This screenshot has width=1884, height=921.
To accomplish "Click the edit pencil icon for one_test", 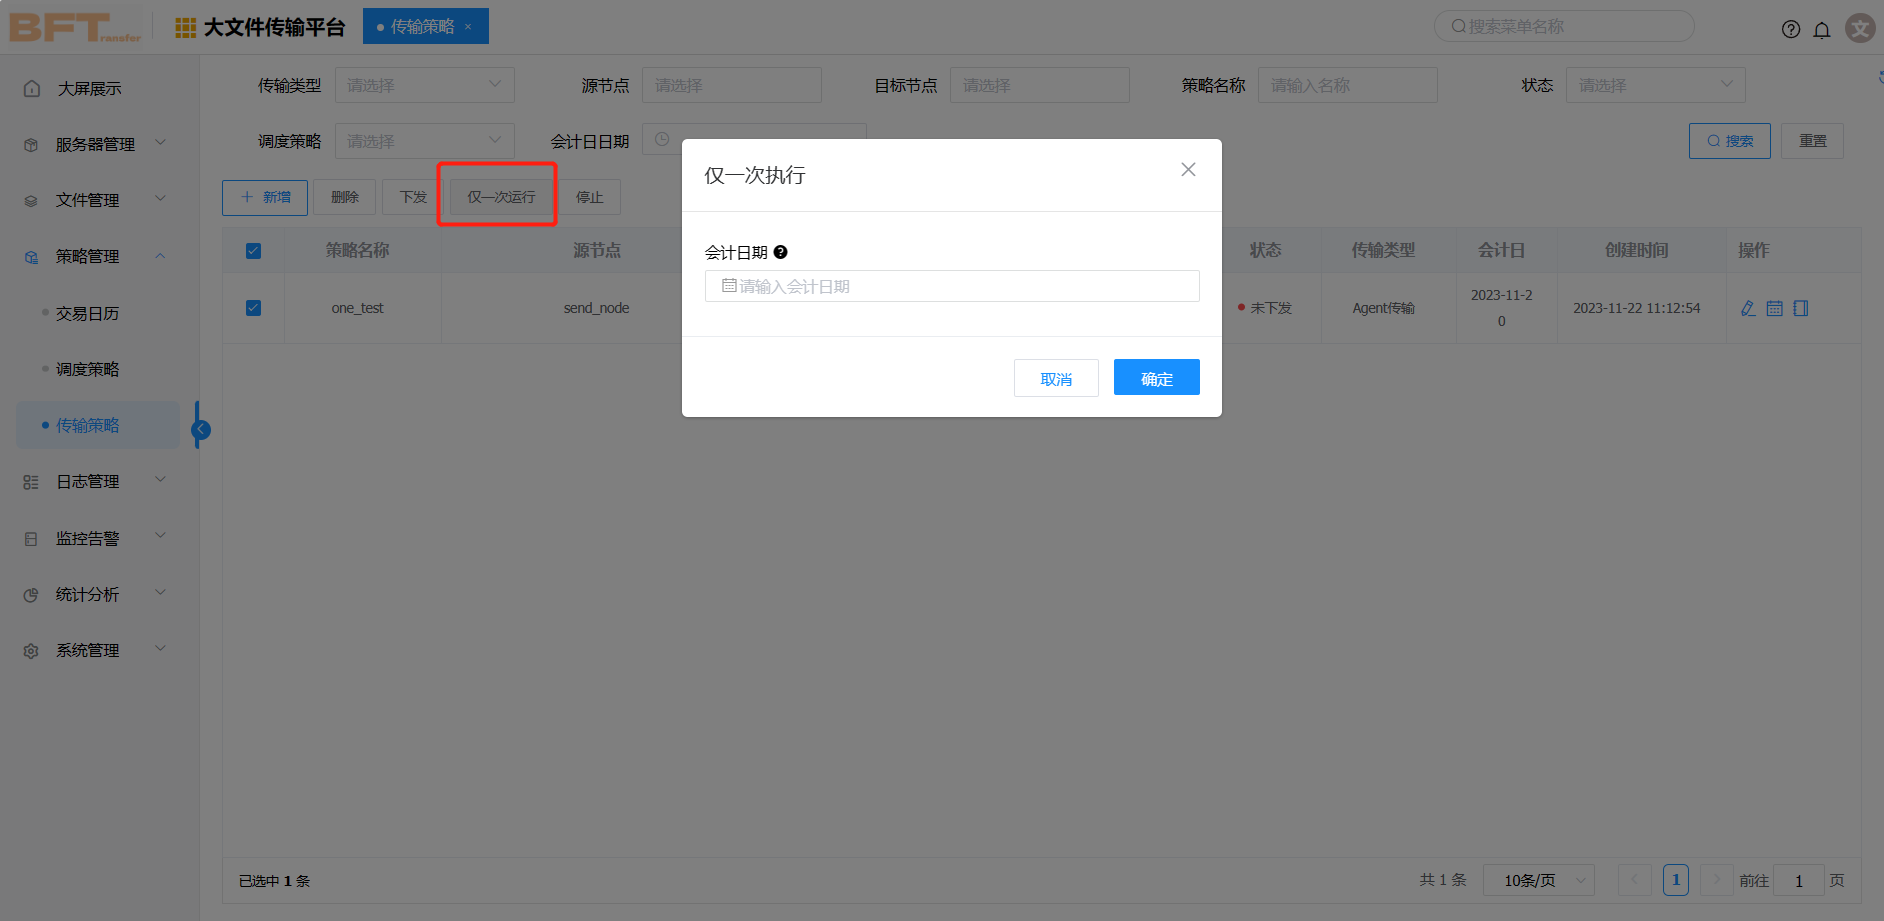I will pyautogui.click(x=1748, y=308).
